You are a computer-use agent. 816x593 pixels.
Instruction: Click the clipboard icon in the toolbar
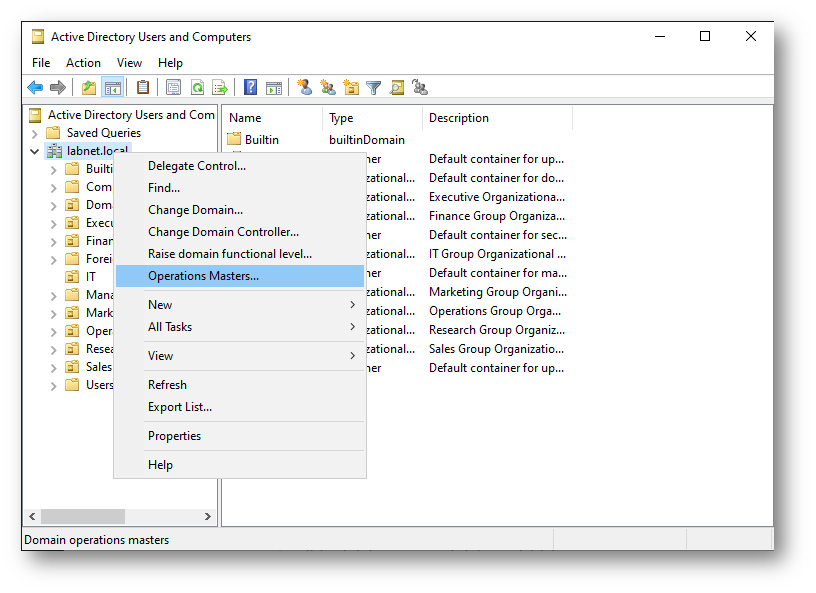point(143,87)
